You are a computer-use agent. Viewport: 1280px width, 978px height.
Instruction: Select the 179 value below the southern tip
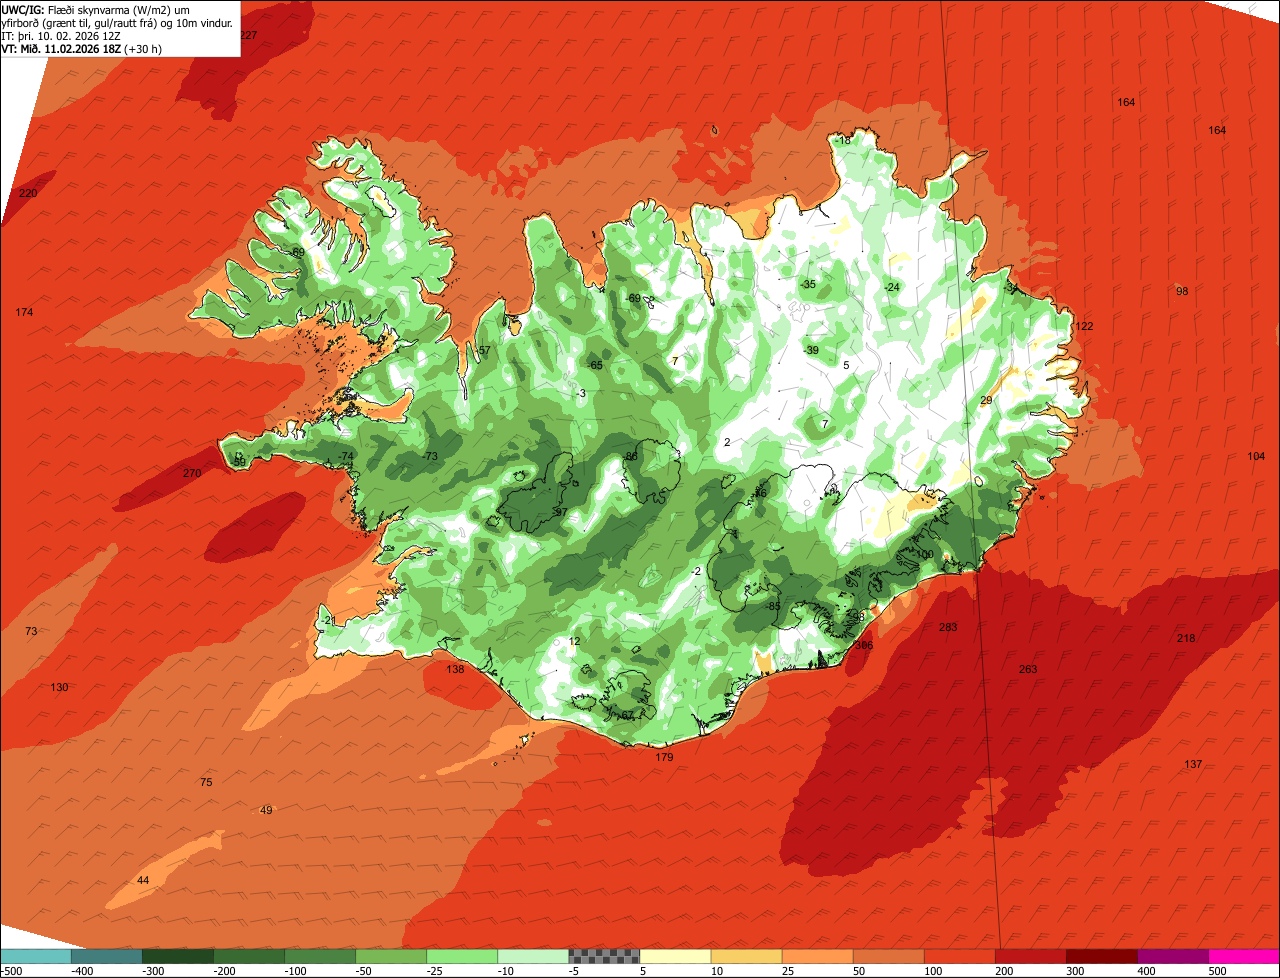pos(664,757)
